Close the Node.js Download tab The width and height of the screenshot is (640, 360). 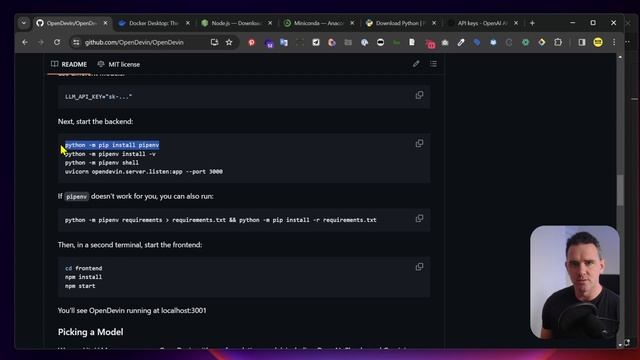[x=270, y=23]
